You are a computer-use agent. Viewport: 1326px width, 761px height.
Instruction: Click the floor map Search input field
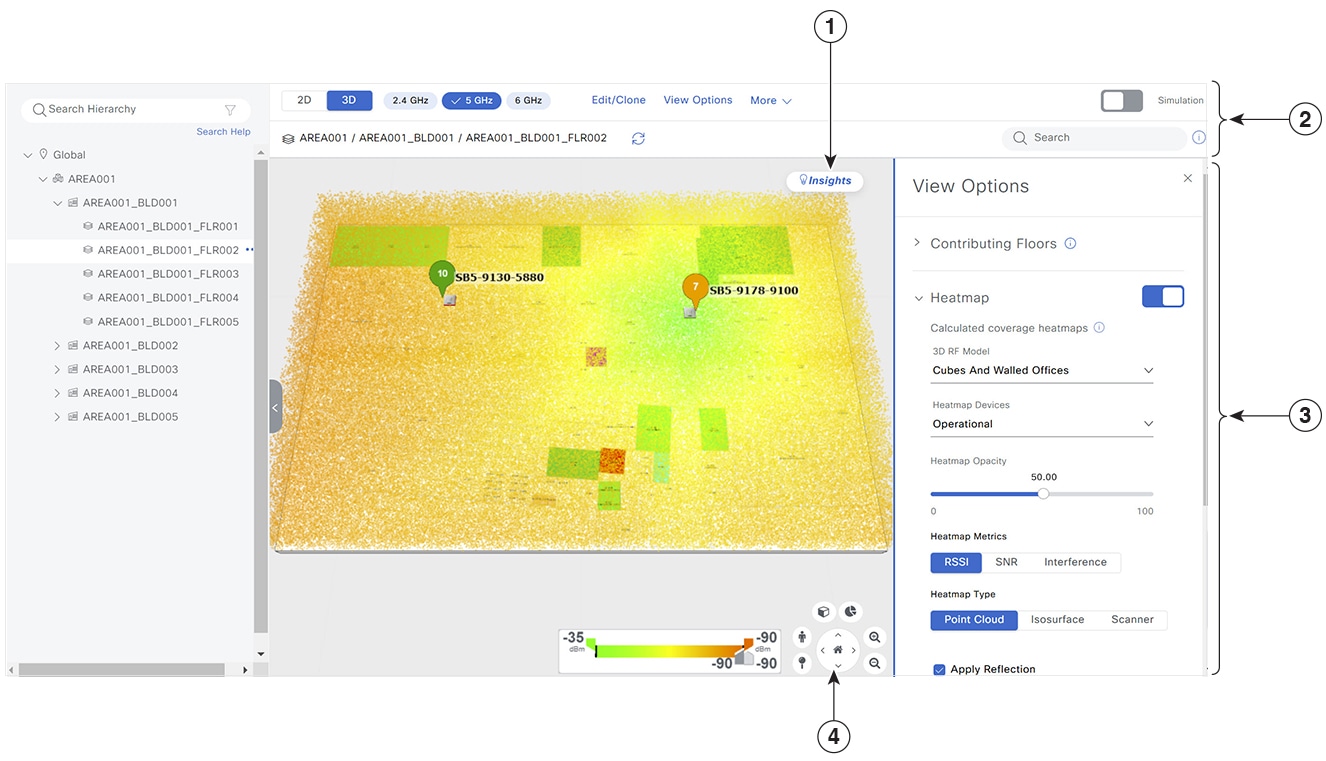1095,138
